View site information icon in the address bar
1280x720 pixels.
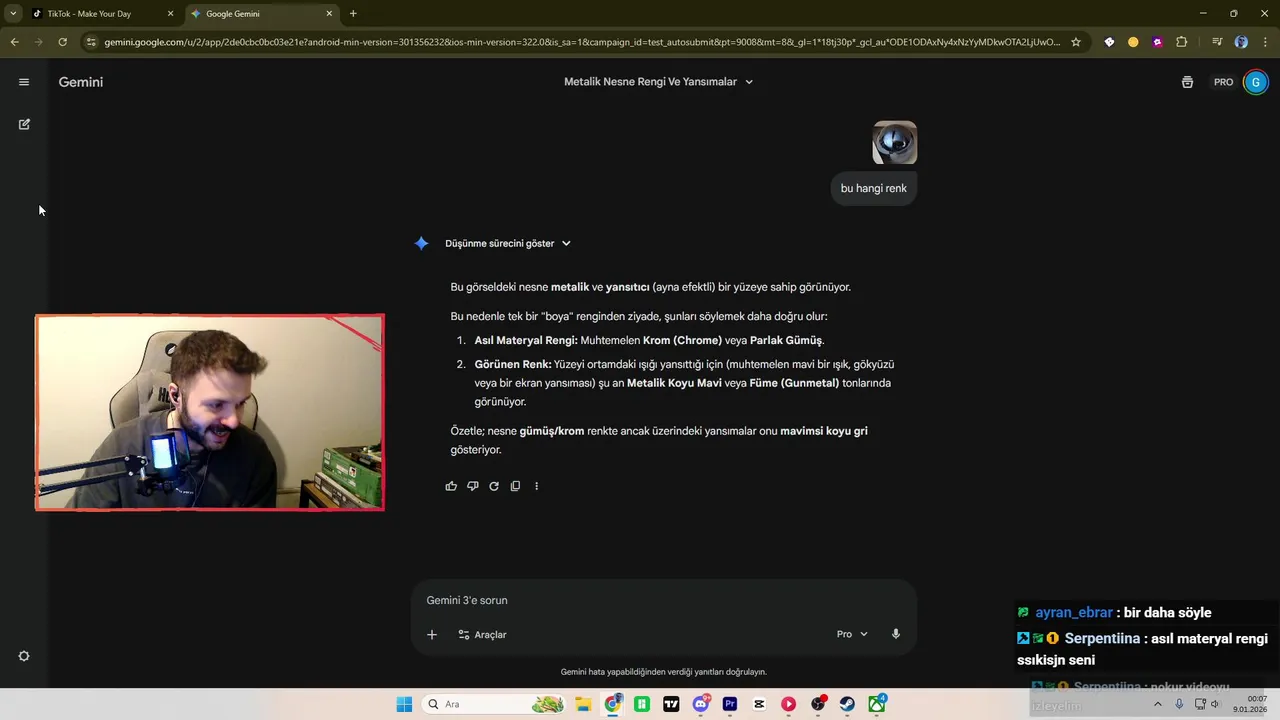point(91,42)
